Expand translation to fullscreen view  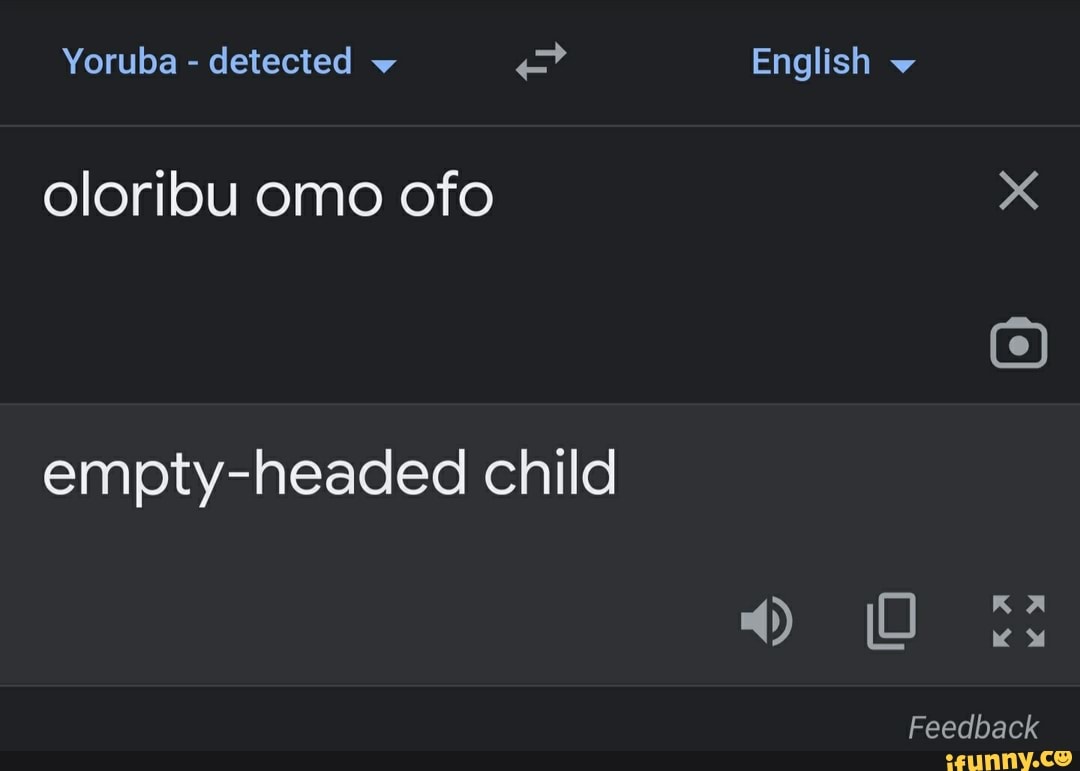pos(1017,623)
